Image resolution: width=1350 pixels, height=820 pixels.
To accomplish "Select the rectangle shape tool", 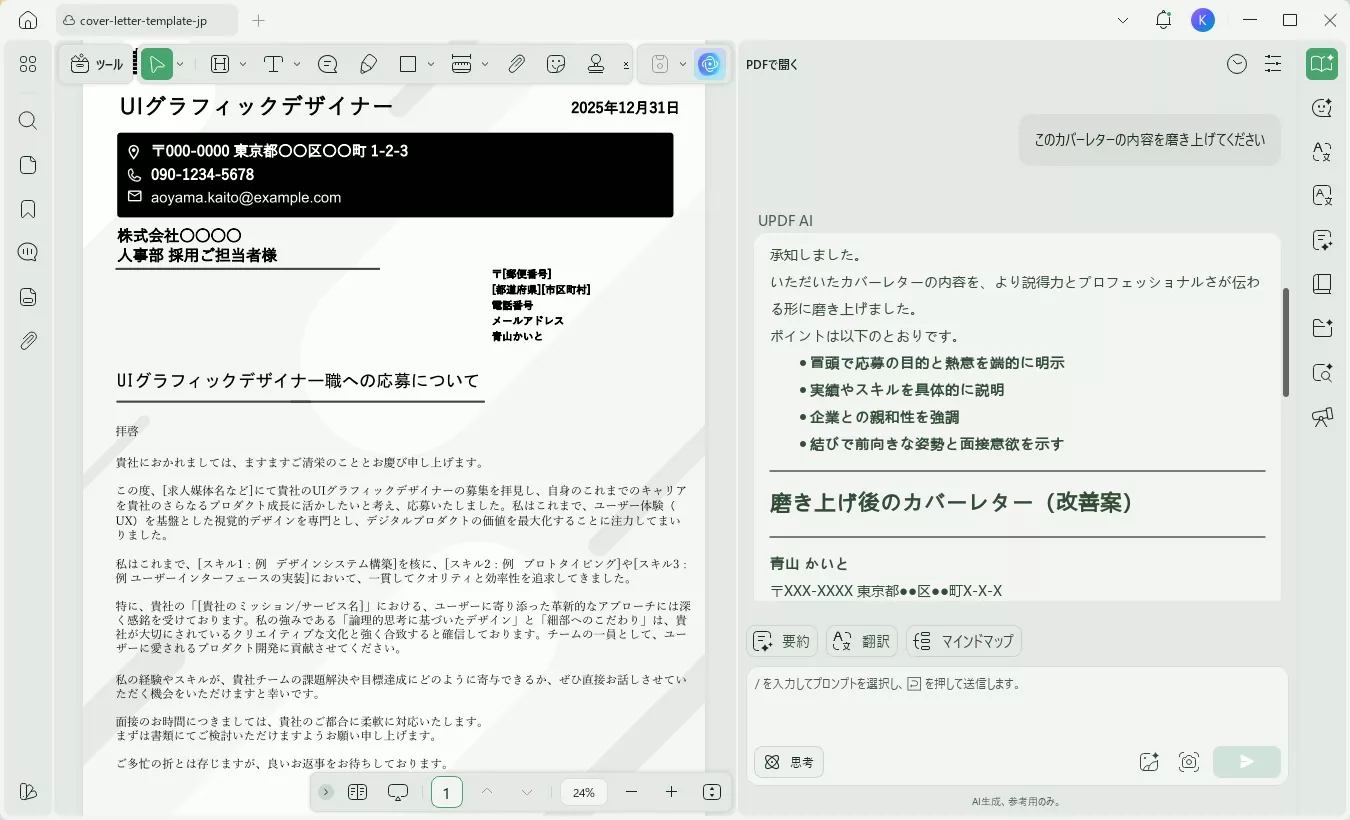I will (407, 63).
